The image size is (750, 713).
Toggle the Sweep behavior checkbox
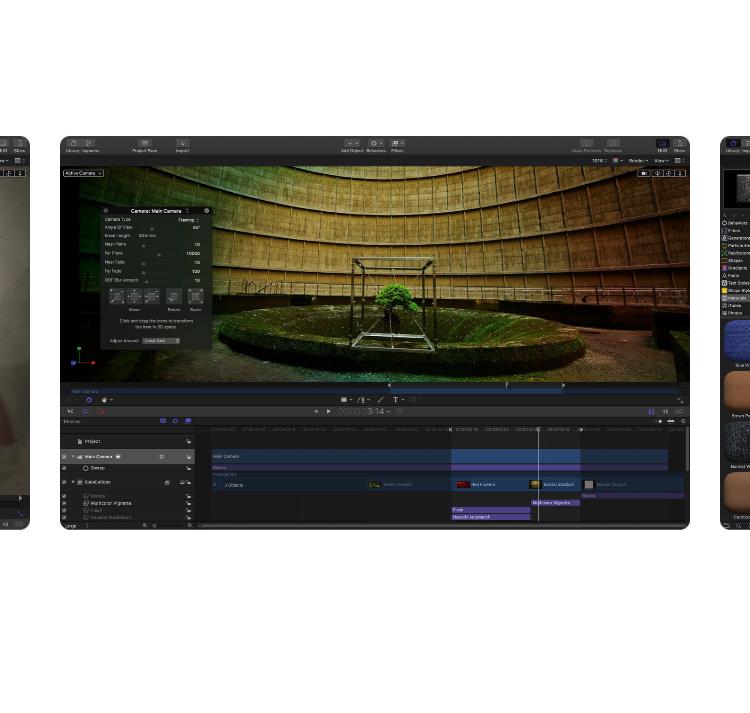point(64,468)
